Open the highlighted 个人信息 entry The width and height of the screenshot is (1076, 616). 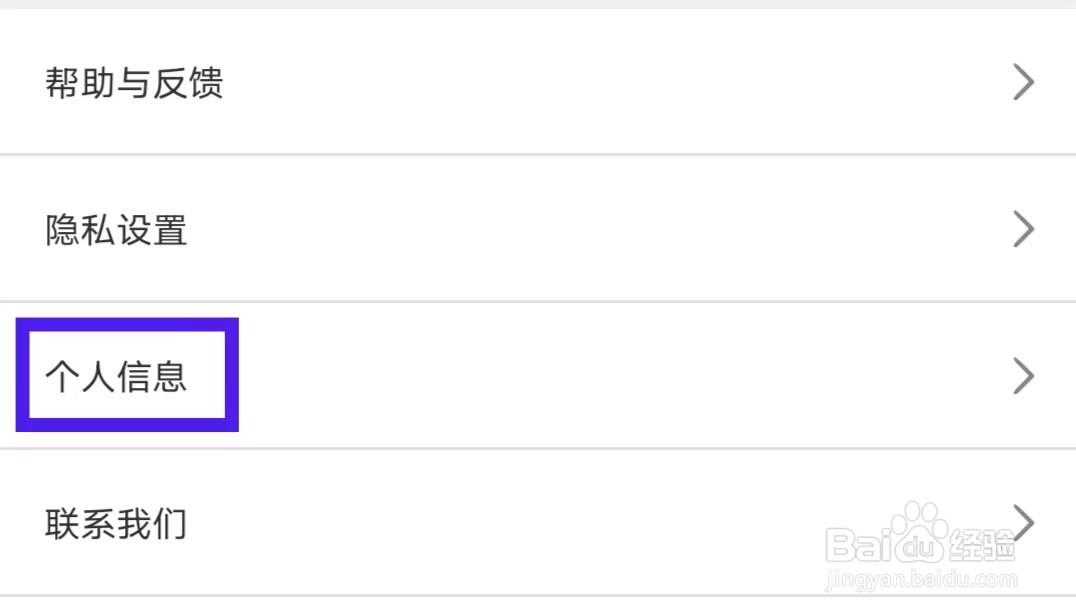click(x=116, y=377)
